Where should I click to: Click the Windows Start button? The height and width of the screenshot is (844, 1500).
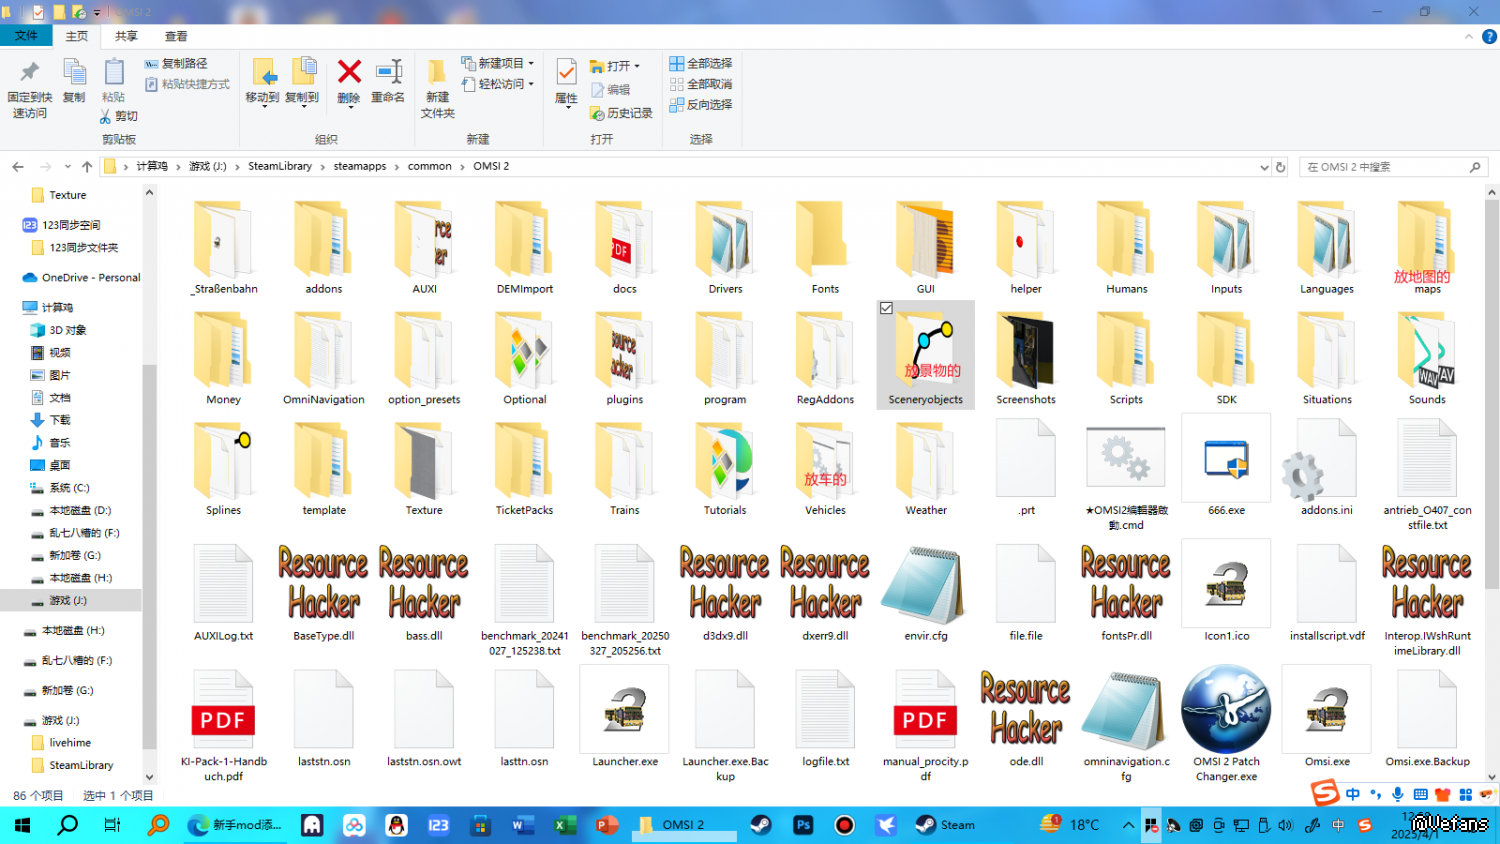click(22, 825)
